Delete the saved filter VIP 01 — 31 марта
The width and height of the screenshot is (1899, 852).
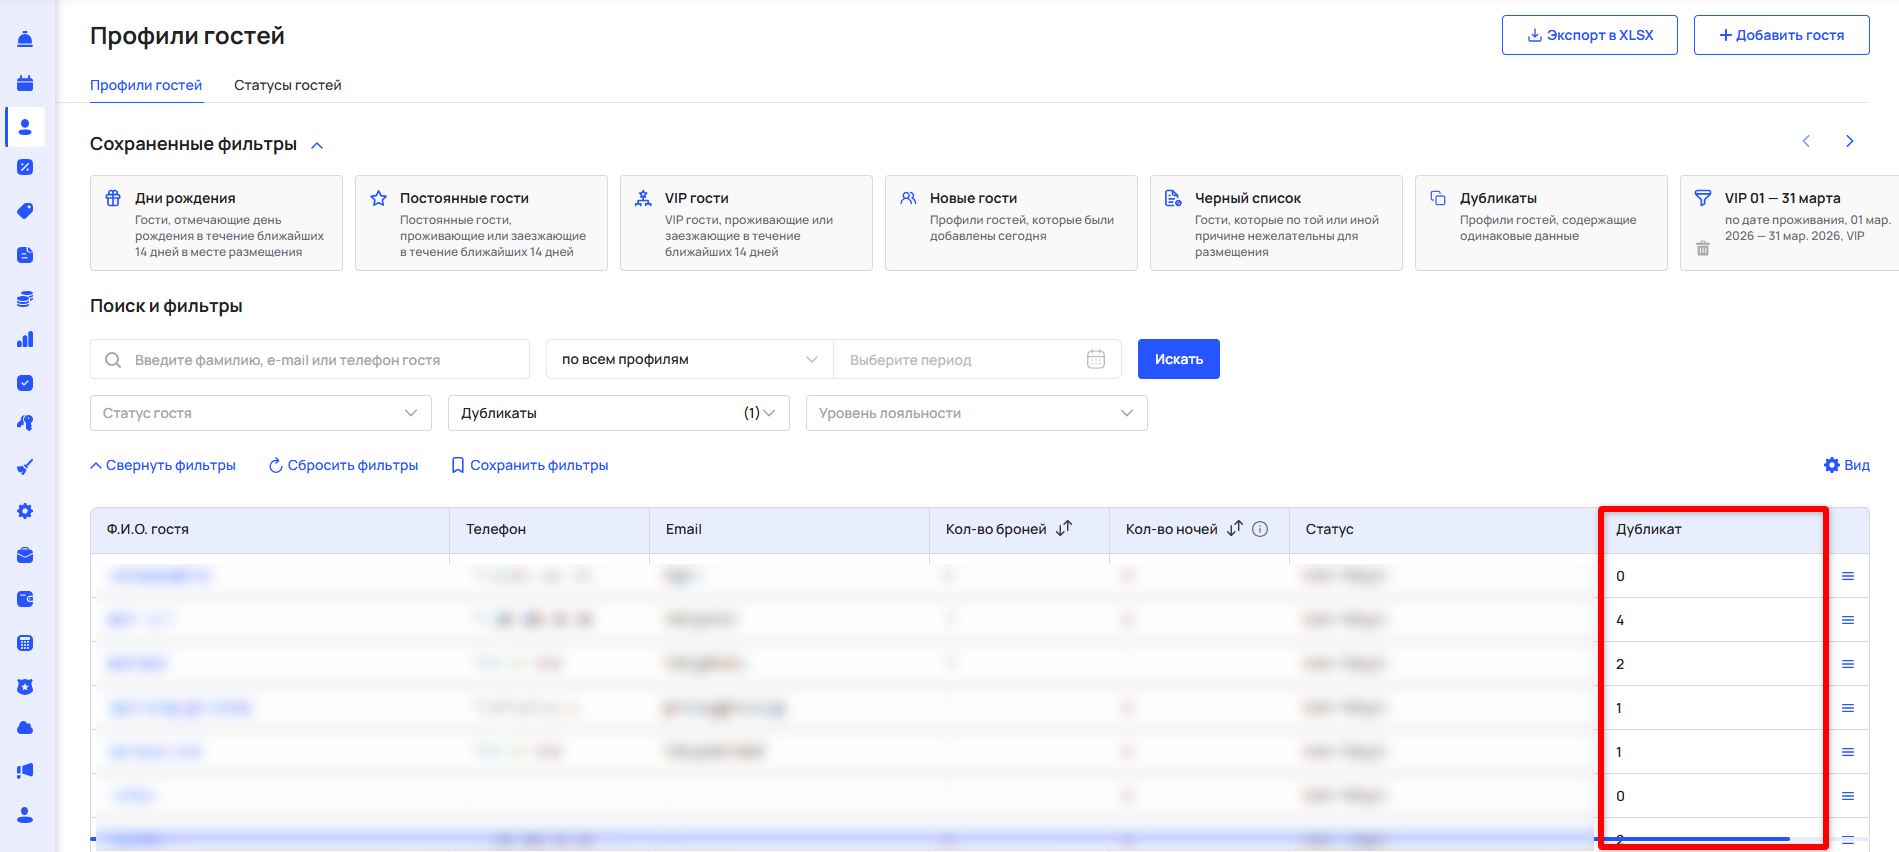pyautogui.click(x=1703, y=248)
